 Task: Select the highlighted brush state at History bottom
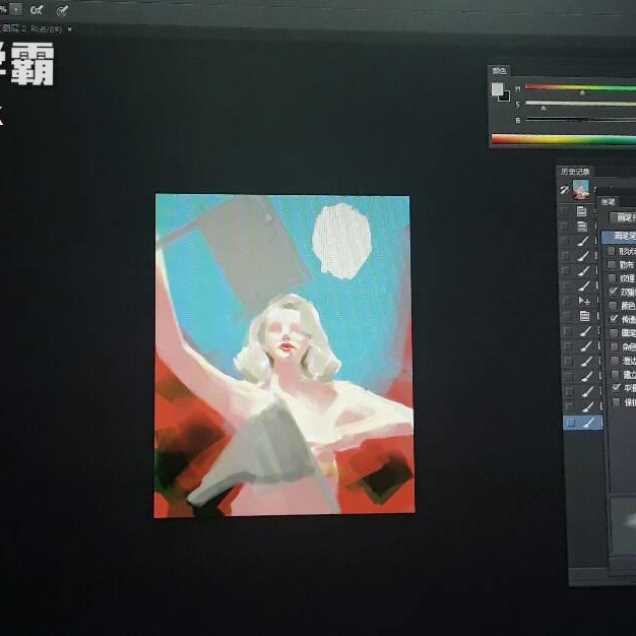point(582,423)
